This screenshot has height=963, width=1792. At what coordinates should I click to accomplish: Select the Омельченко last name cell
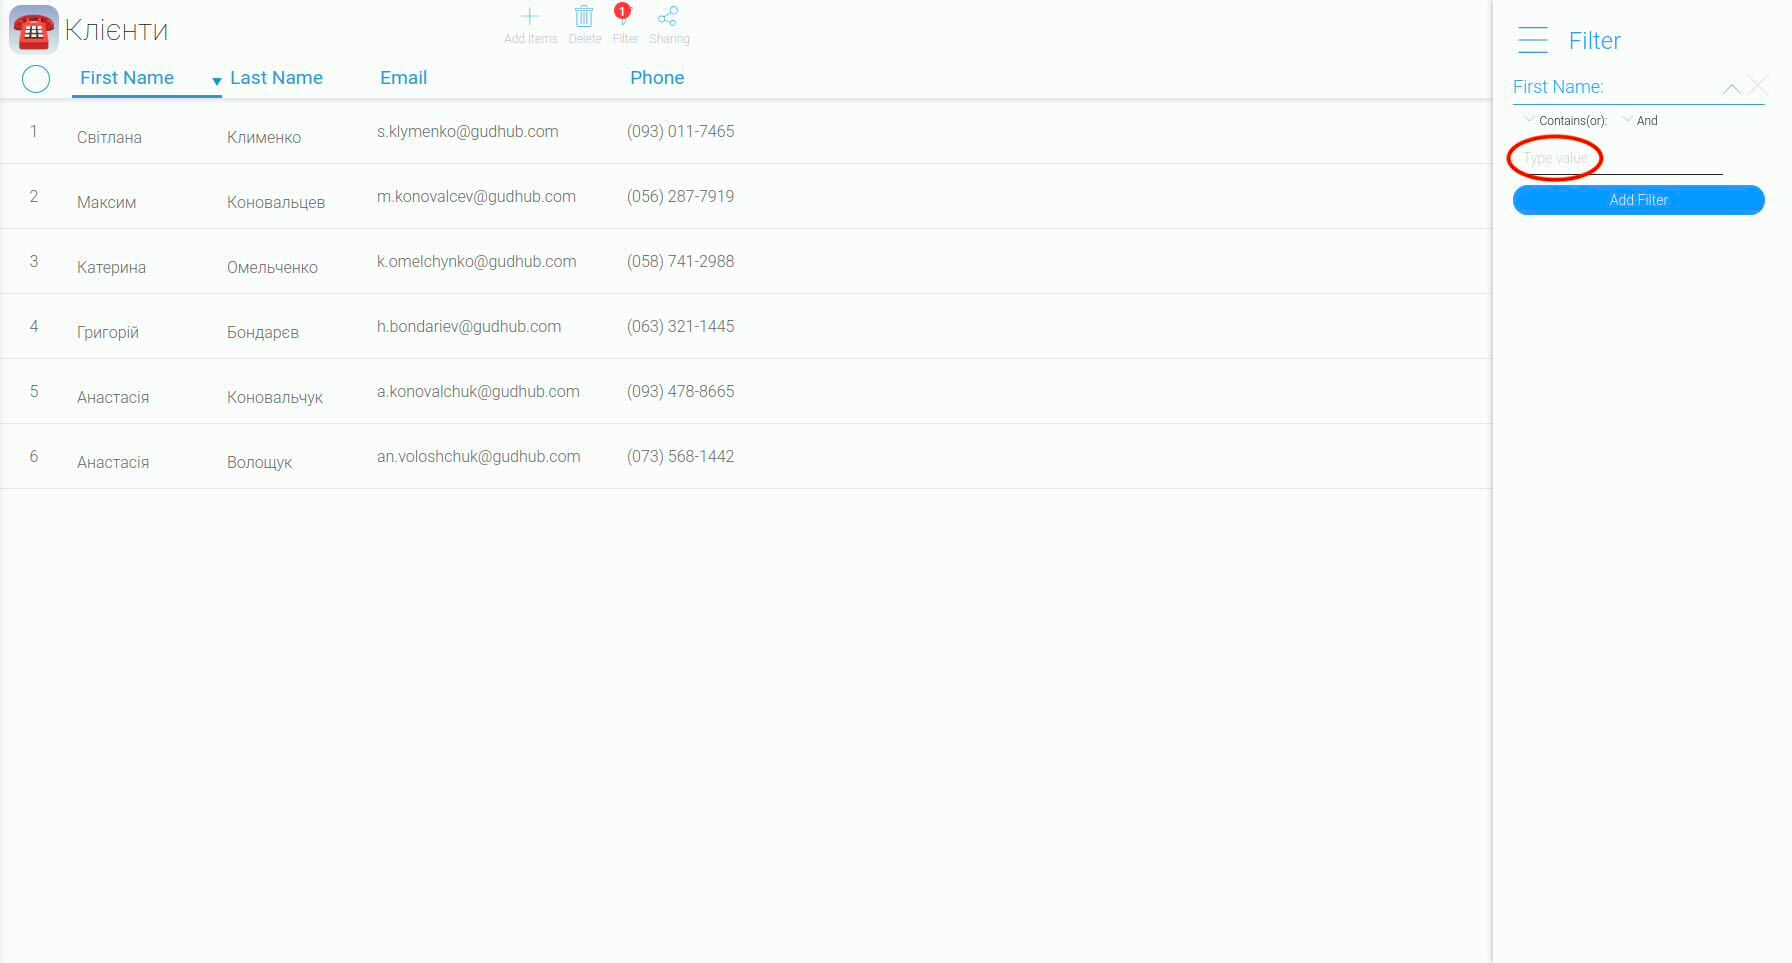point(272,267)
